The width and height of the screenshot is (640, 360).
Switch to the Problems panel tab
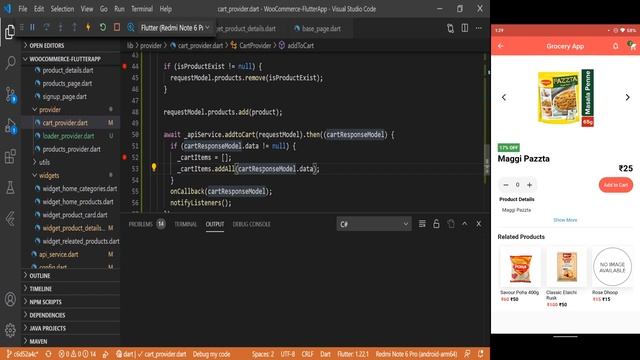click(147, 224)
